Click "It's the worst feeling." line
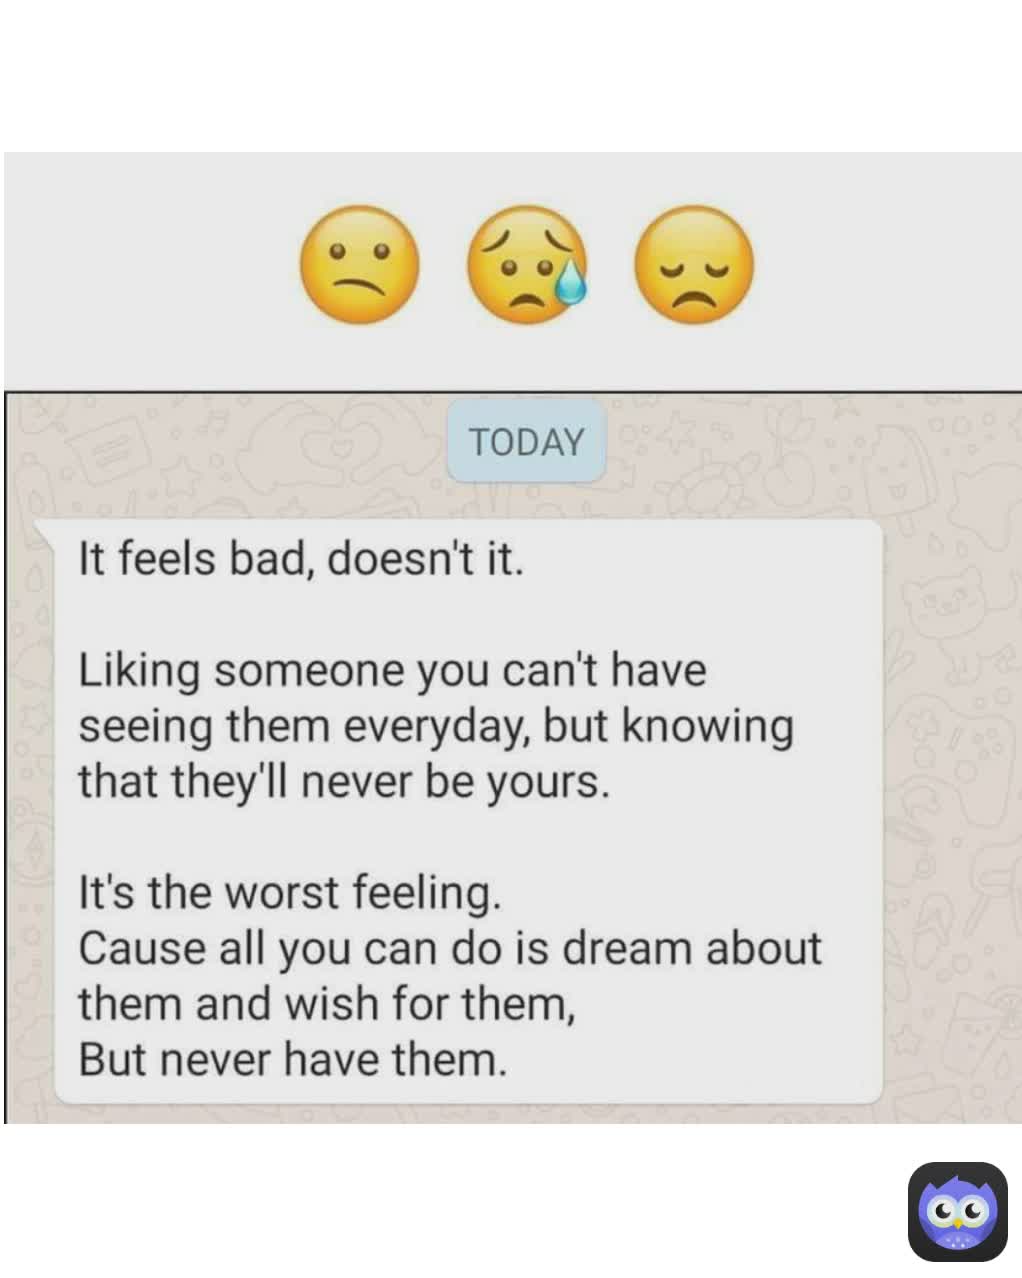This screenshot has width=1022, height=1278. click(290, 893)
